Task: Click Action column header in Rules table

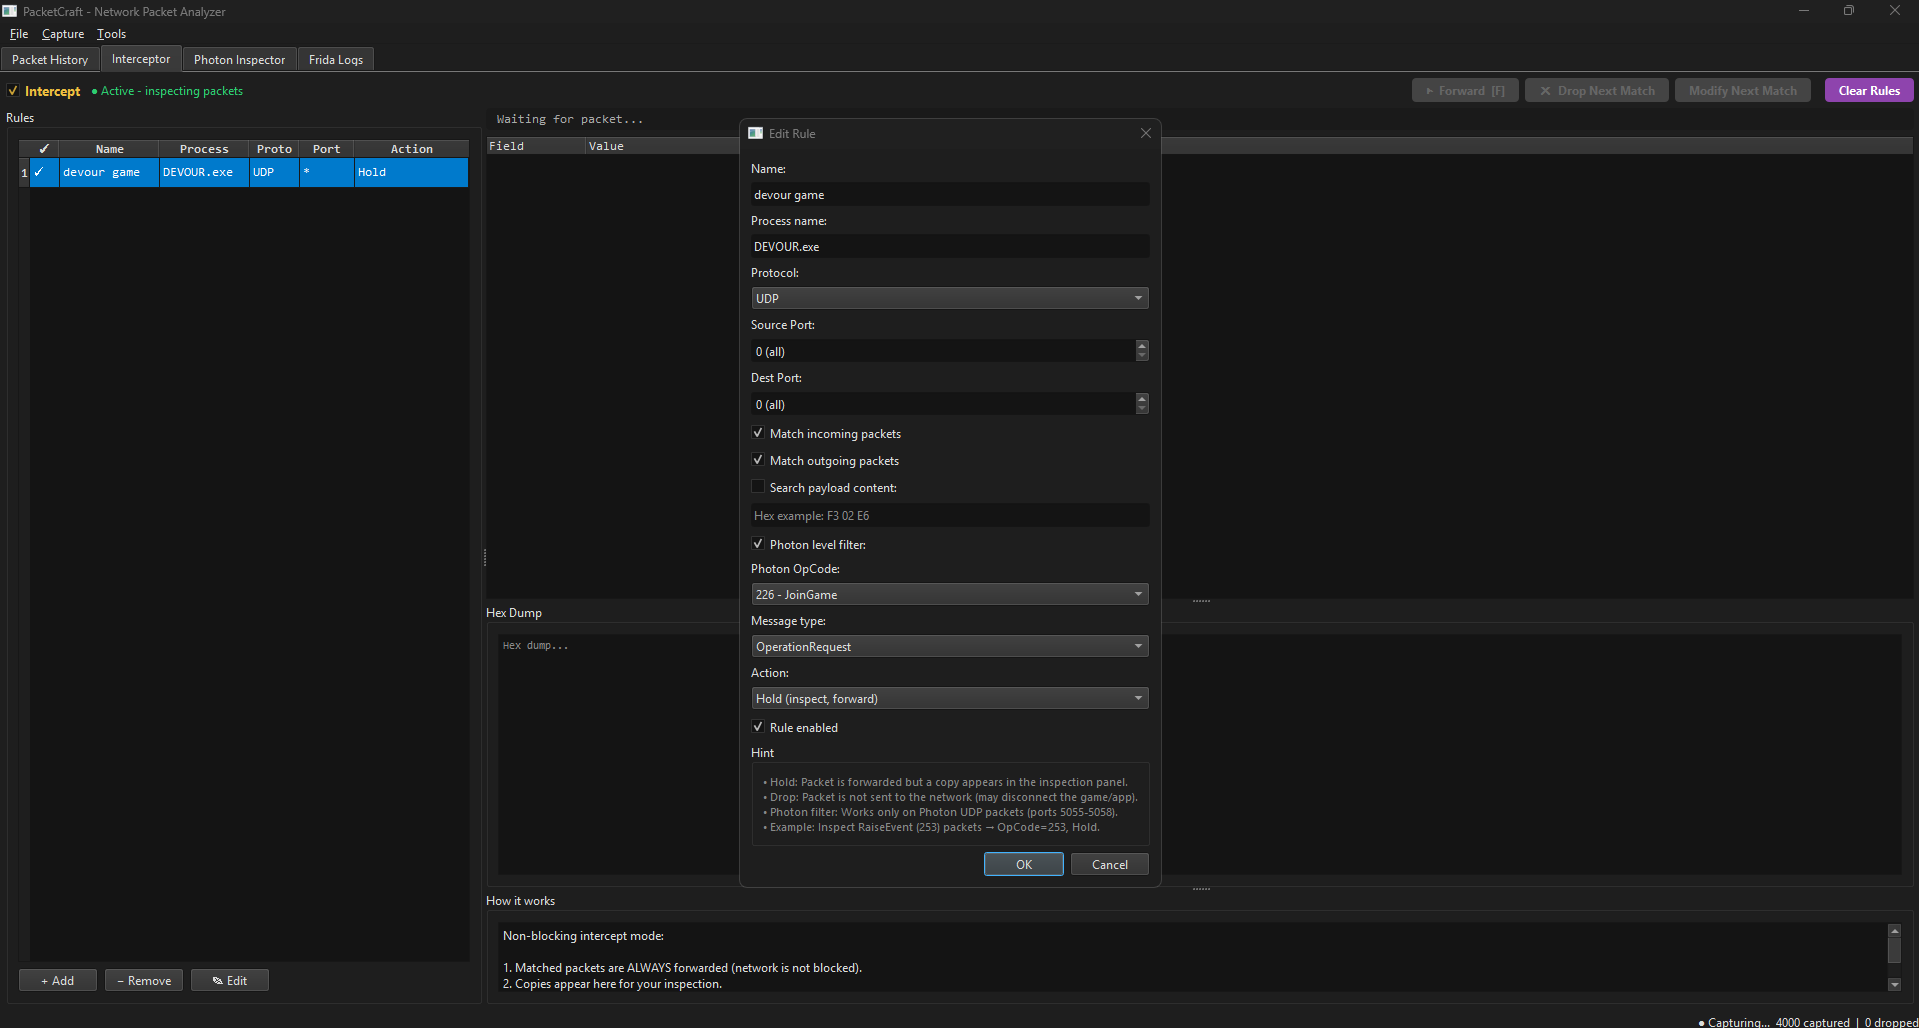Action: [411, 148]
